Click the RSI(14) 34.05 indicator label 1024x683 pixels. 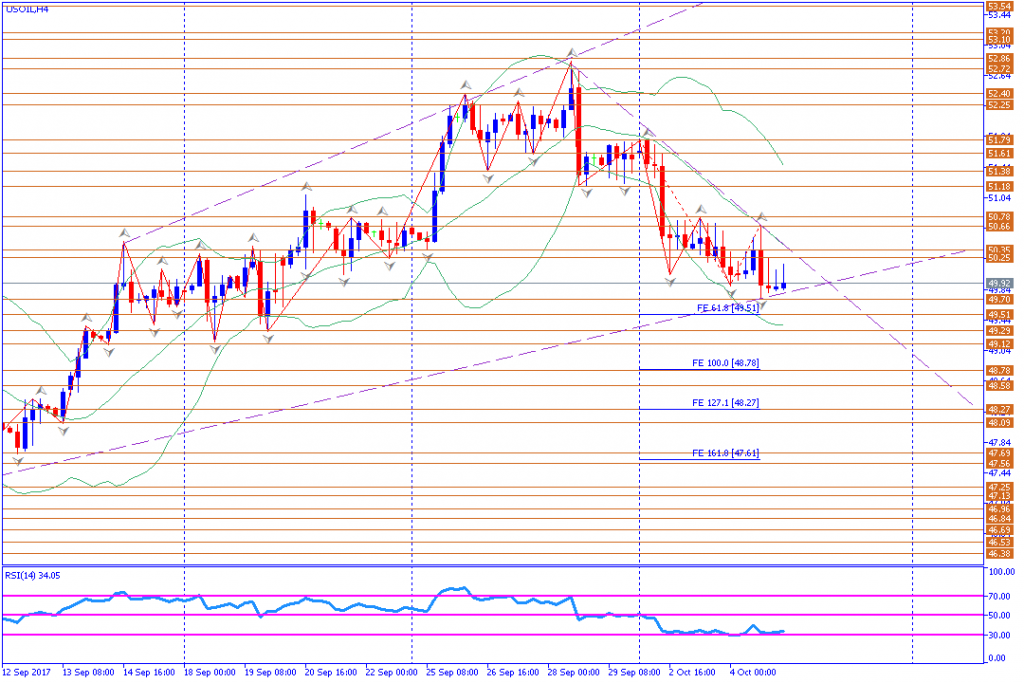(x=32, y=575)
